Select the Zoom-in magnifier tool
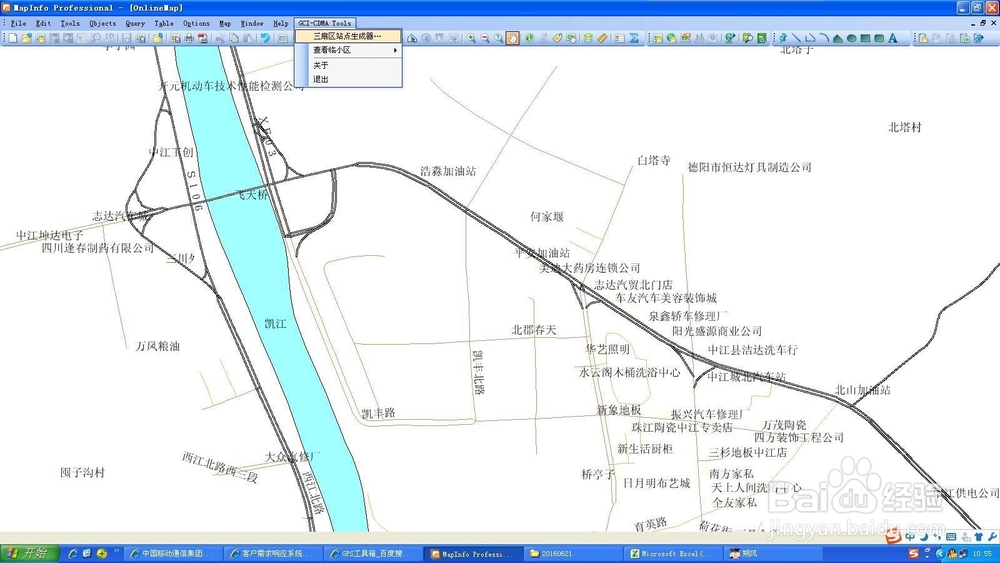Image resolution: width=1000 pixels, height=563 pixels. pos(471,38)
